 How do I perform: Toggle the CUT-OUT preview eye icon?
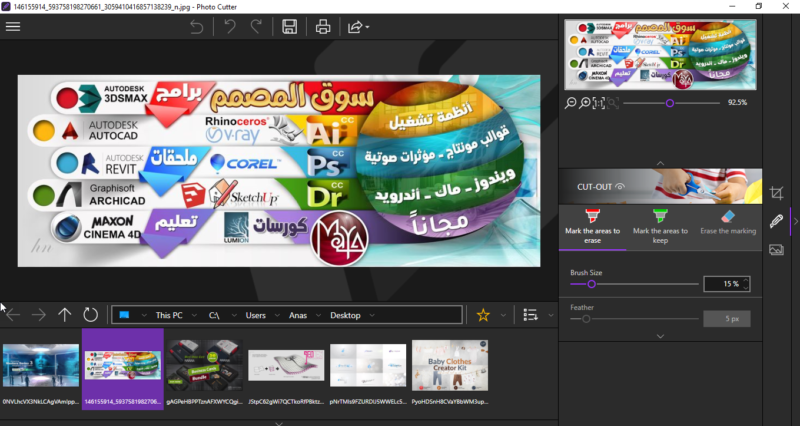[x=621, y=186]
